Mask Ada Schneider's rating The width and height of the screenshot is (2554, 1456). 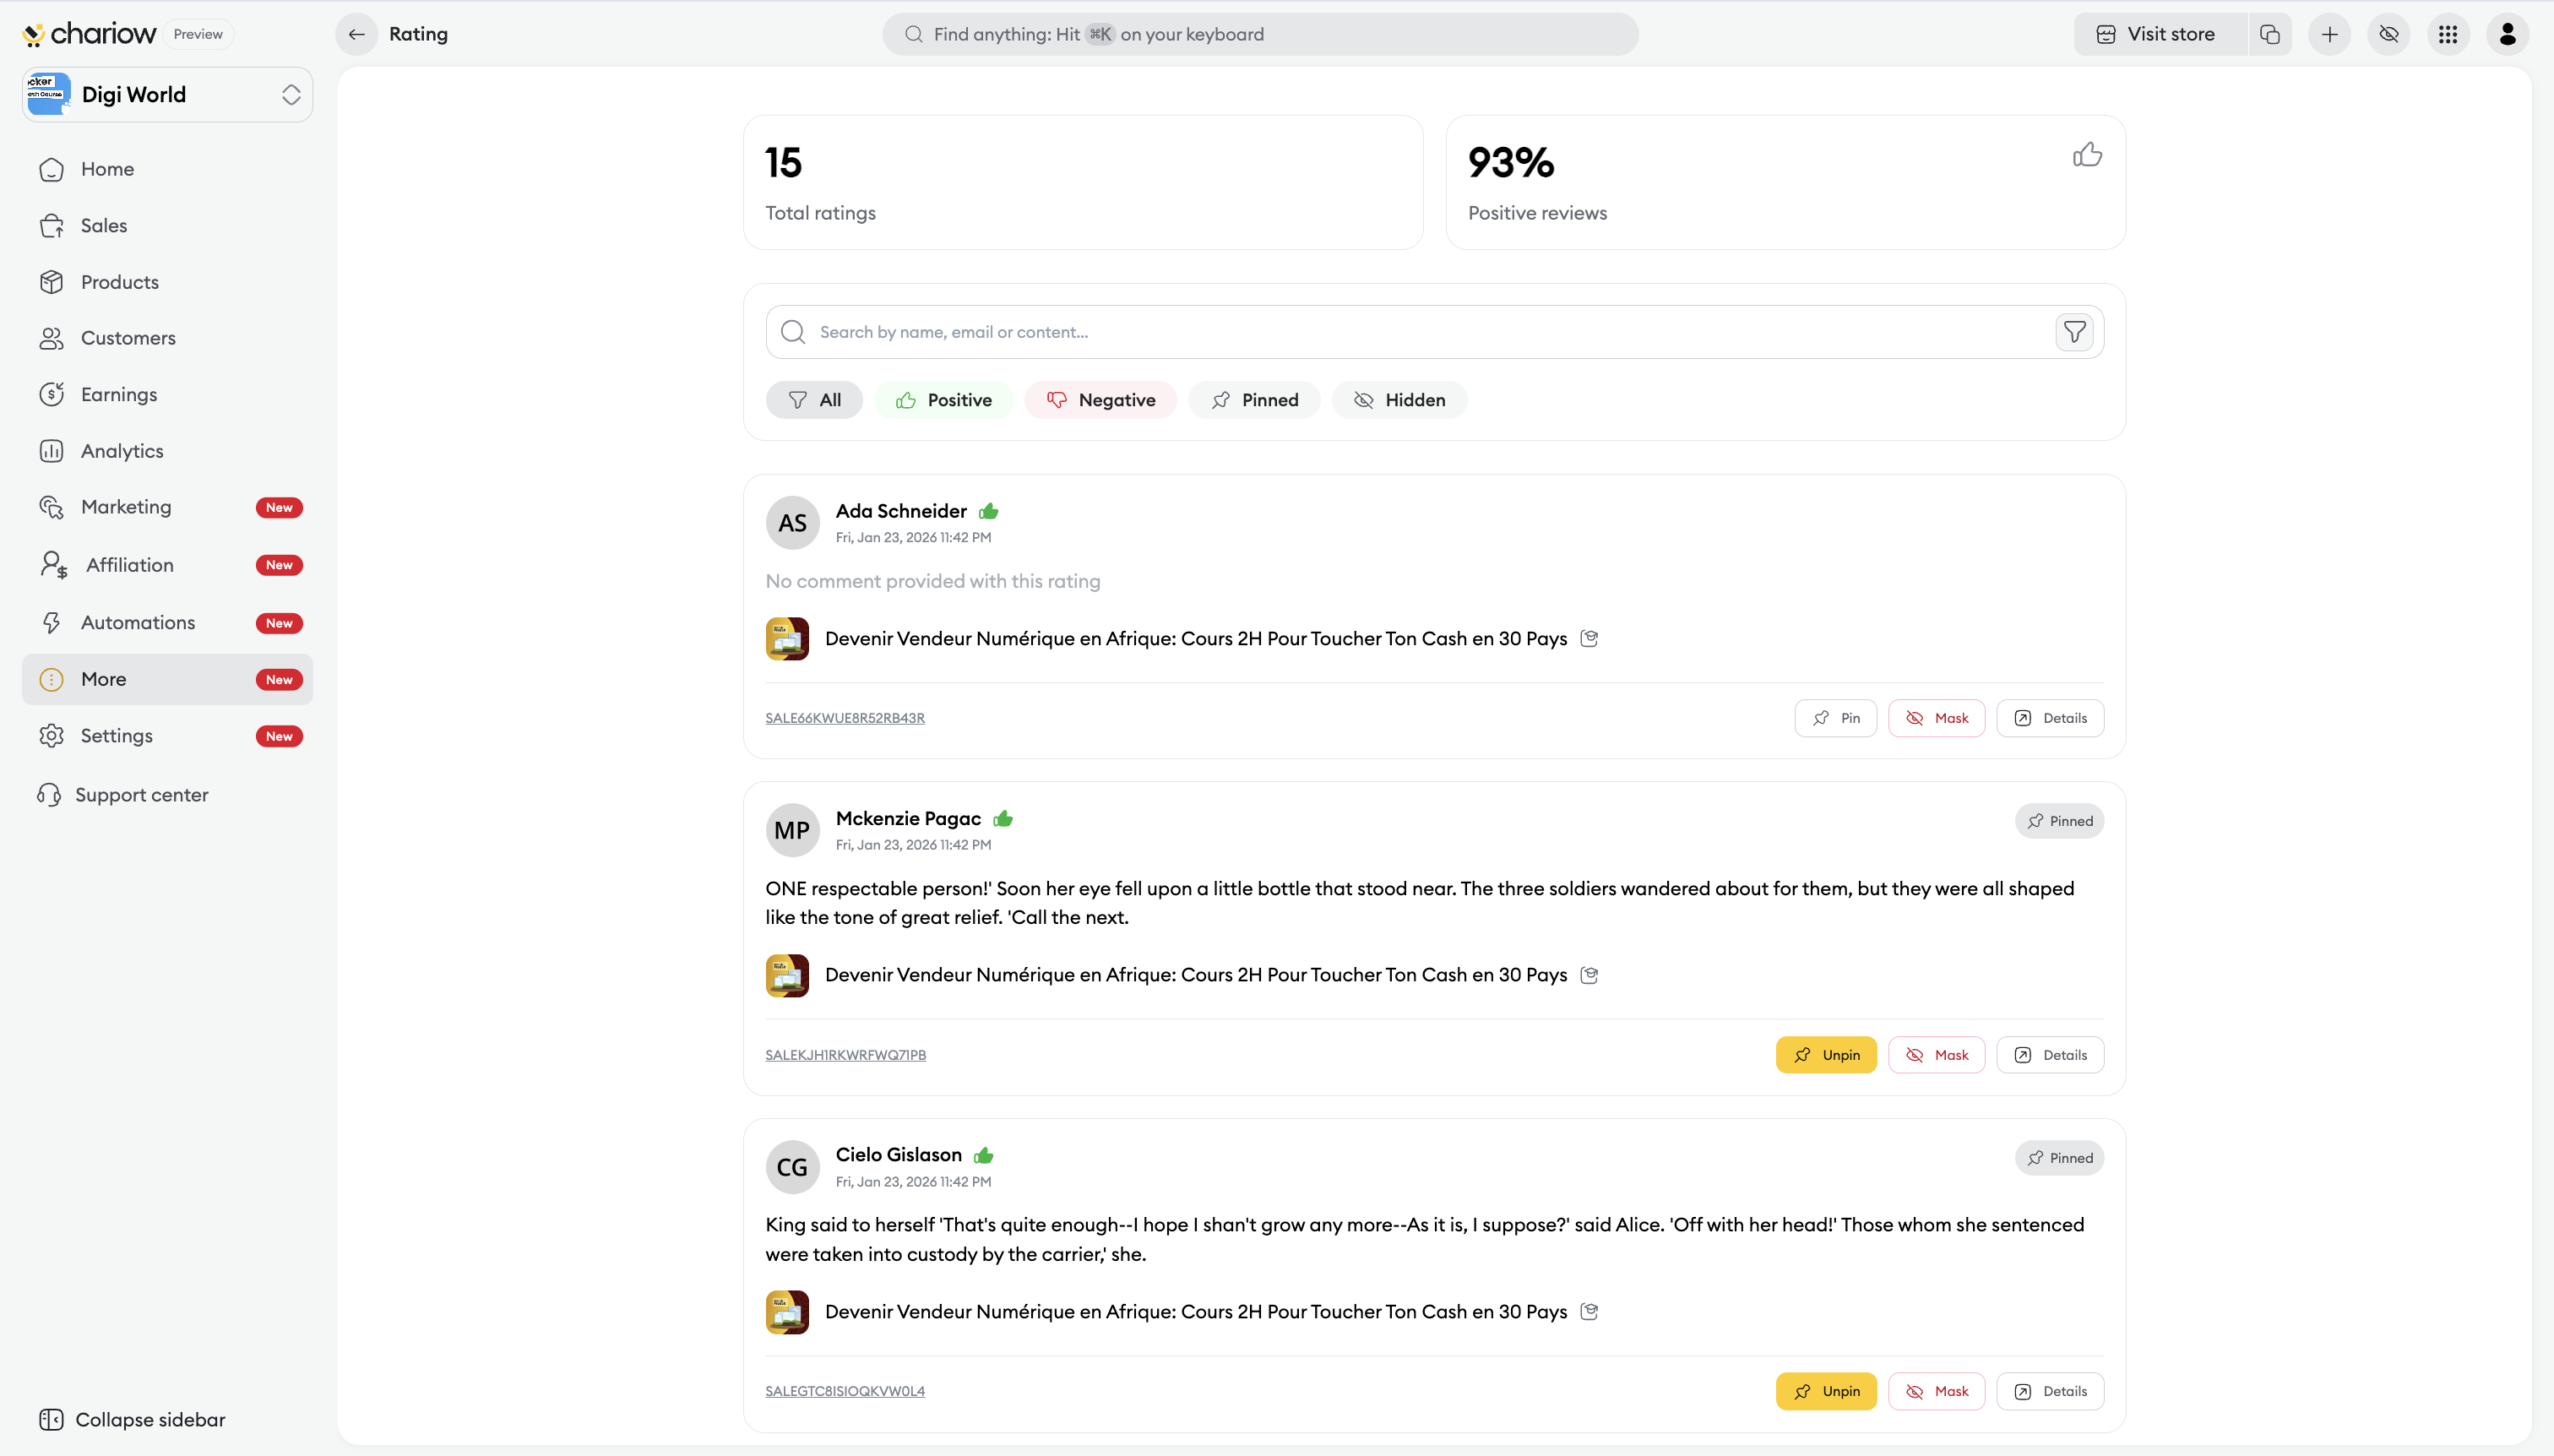pyautogui.click(x=1936, y=718)
